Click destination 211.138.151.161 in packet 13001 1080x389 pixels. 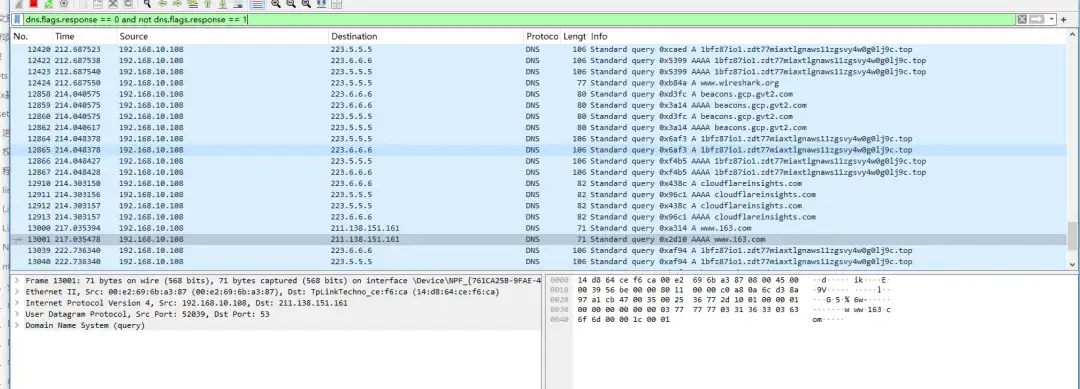pos(365,239)
